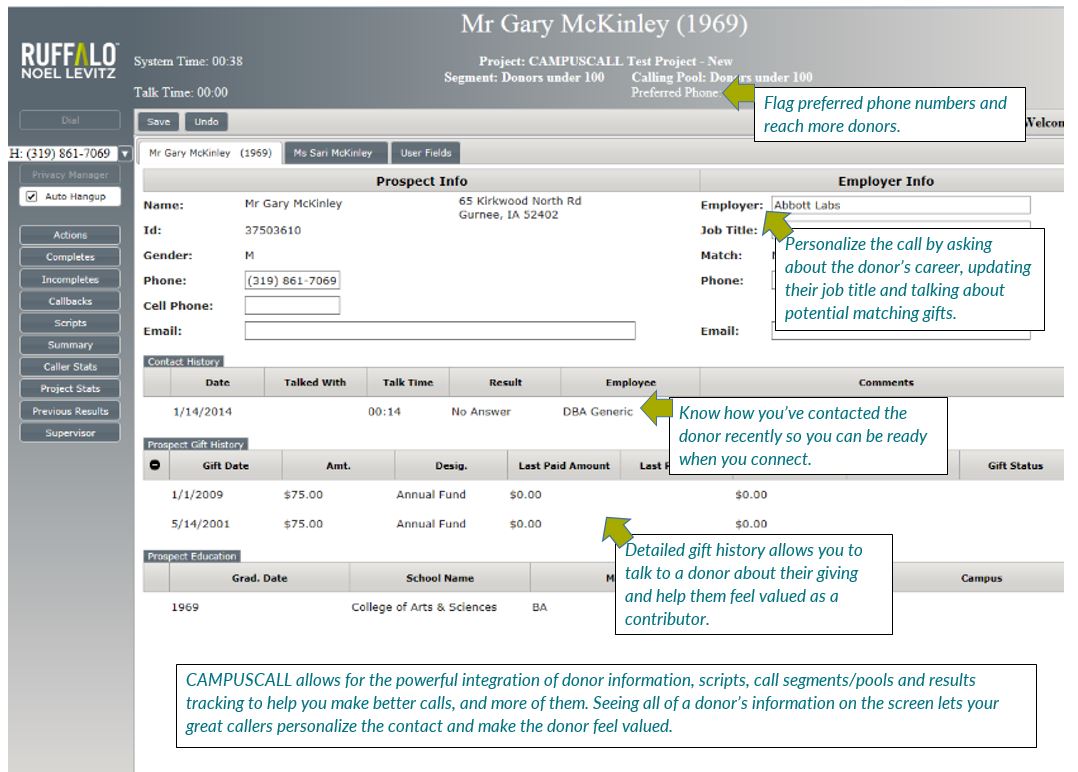1078x772 pixels.
Task: Click the prospect Phone input field
Action: point(292,280)
